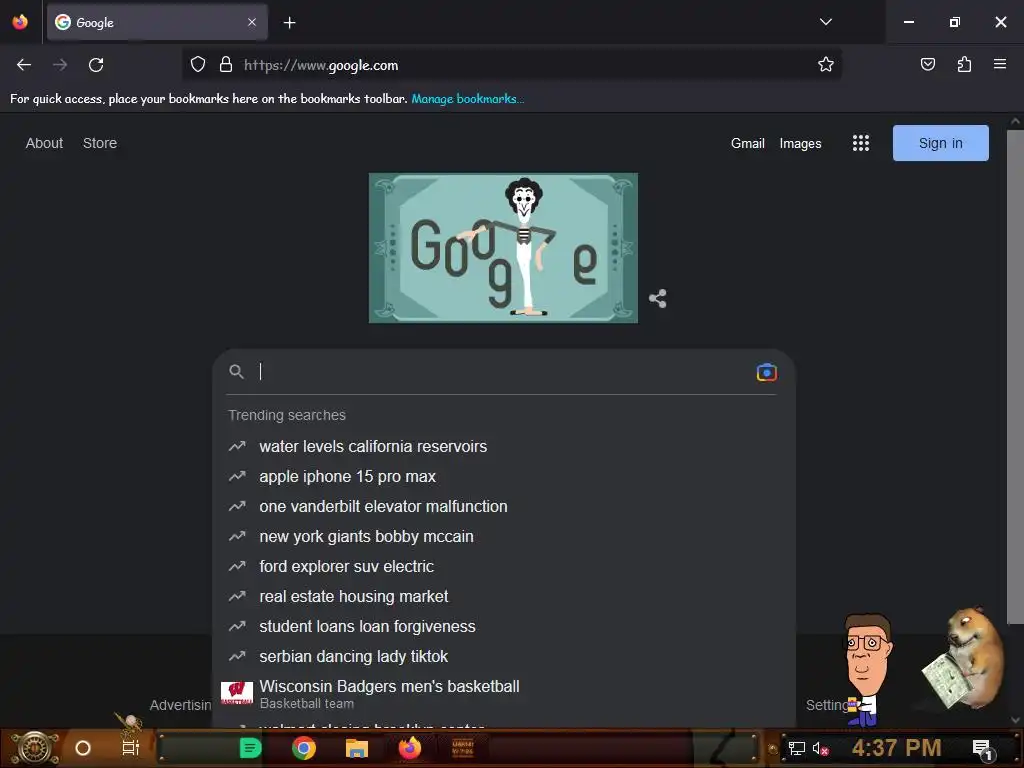Select the Google browser tab

(x=157, y=22)
